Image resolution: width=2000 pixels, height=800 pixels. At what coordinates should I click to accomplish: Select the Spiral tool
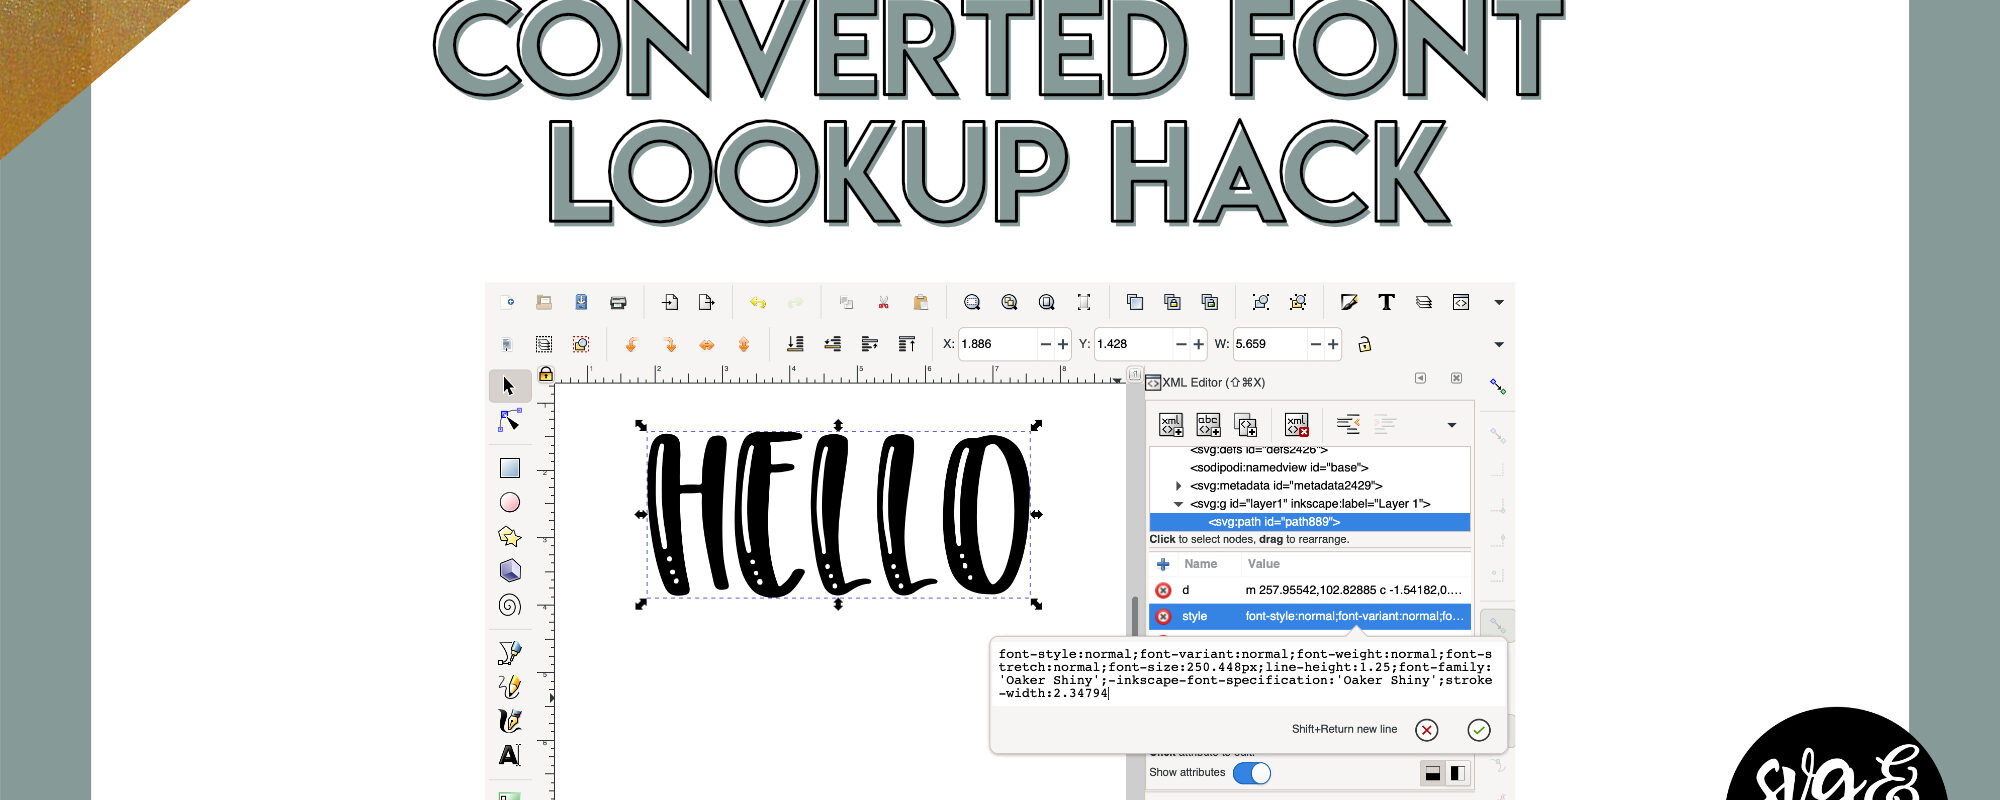click(510, 605)
